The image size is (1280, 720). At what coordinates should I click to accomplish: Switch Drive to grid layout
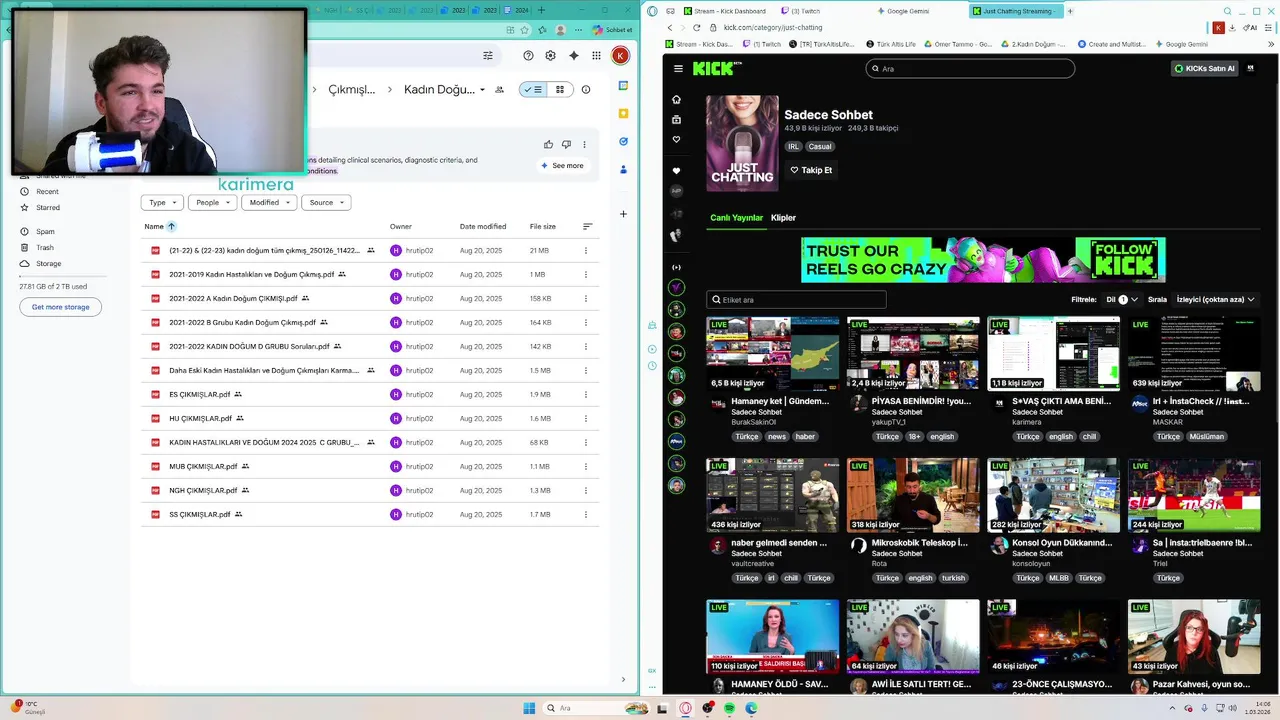560,89
